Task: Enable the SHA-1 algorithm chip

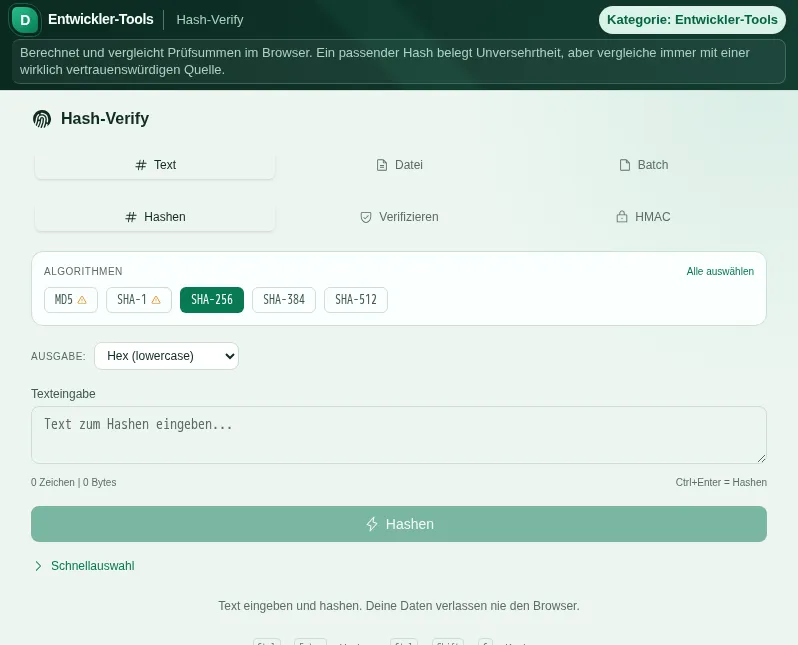Action: [x=139, y=300]
